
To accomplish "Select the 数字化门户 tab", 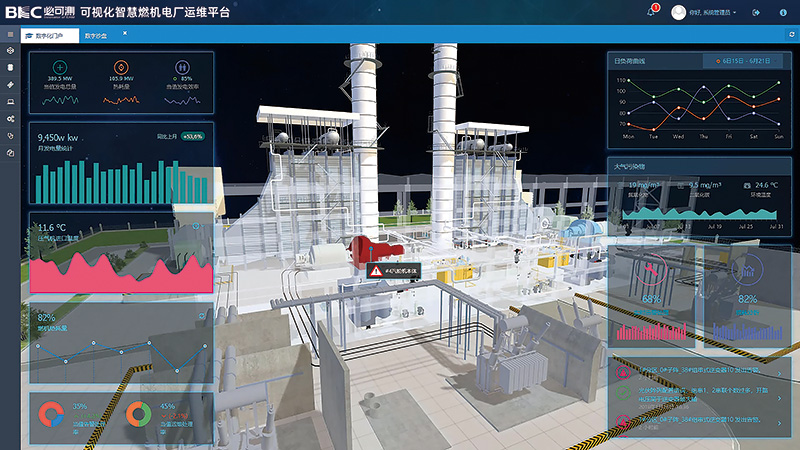I will click(x=49, y=35).
